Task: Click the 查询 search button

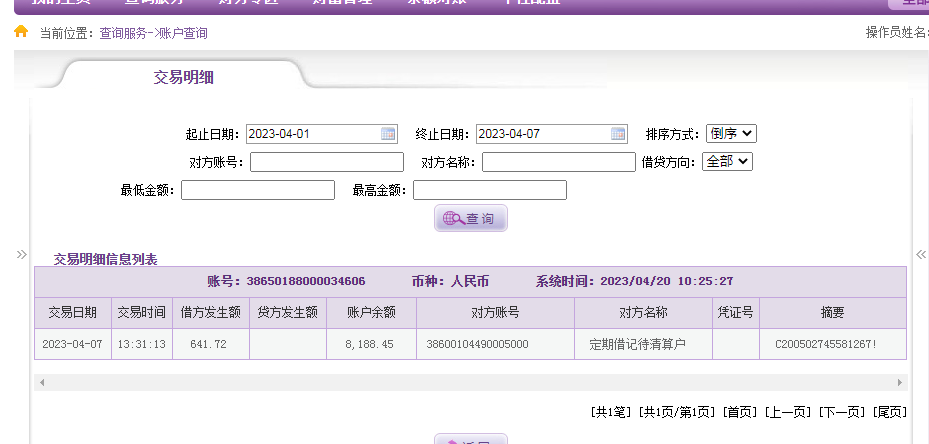Action: tap(471, 218)
